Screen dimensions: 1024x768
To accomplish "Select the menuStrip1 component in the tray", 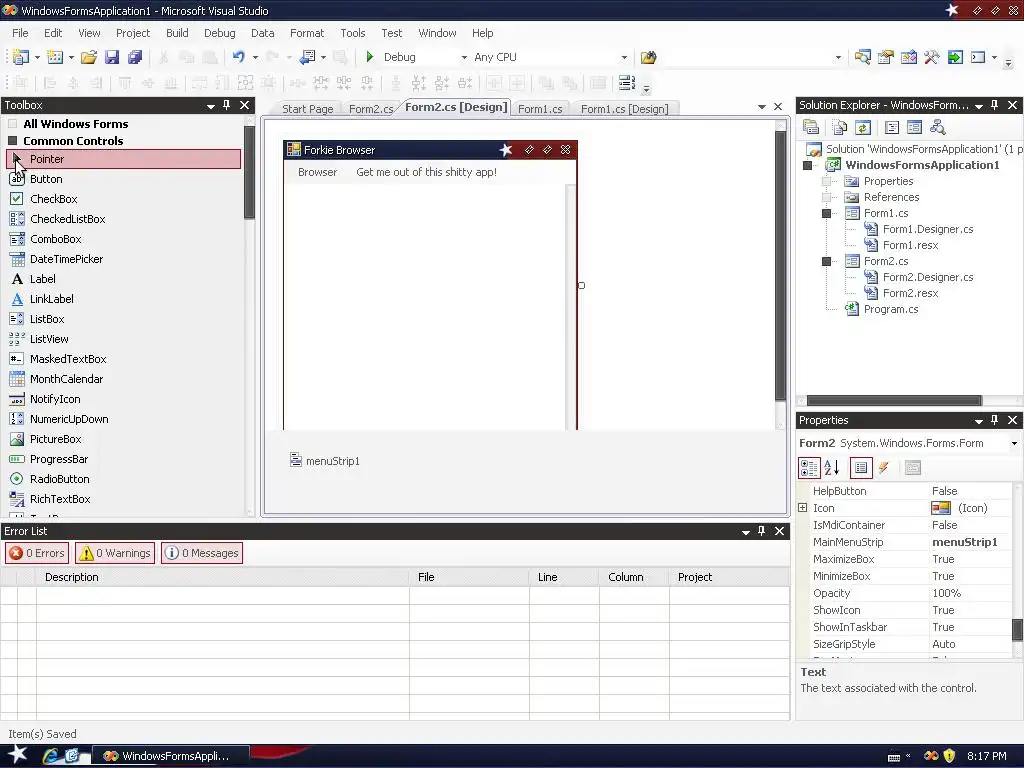I will pos(325,461).
